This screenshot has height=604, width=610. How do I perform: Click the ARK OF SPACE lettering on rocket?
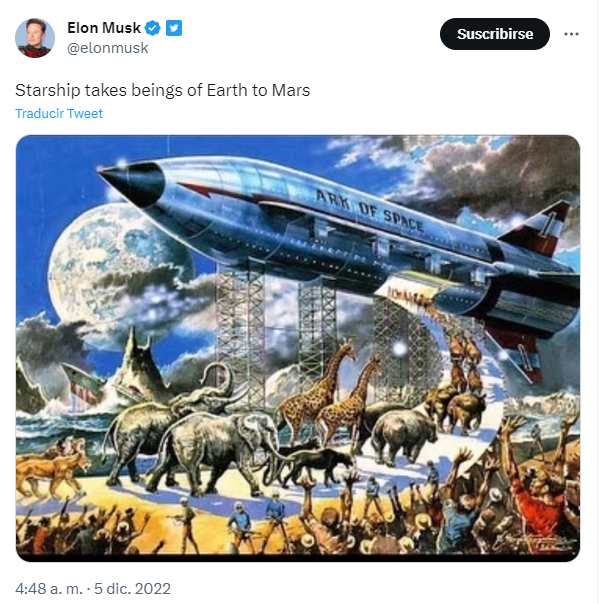tap(369, 210)
